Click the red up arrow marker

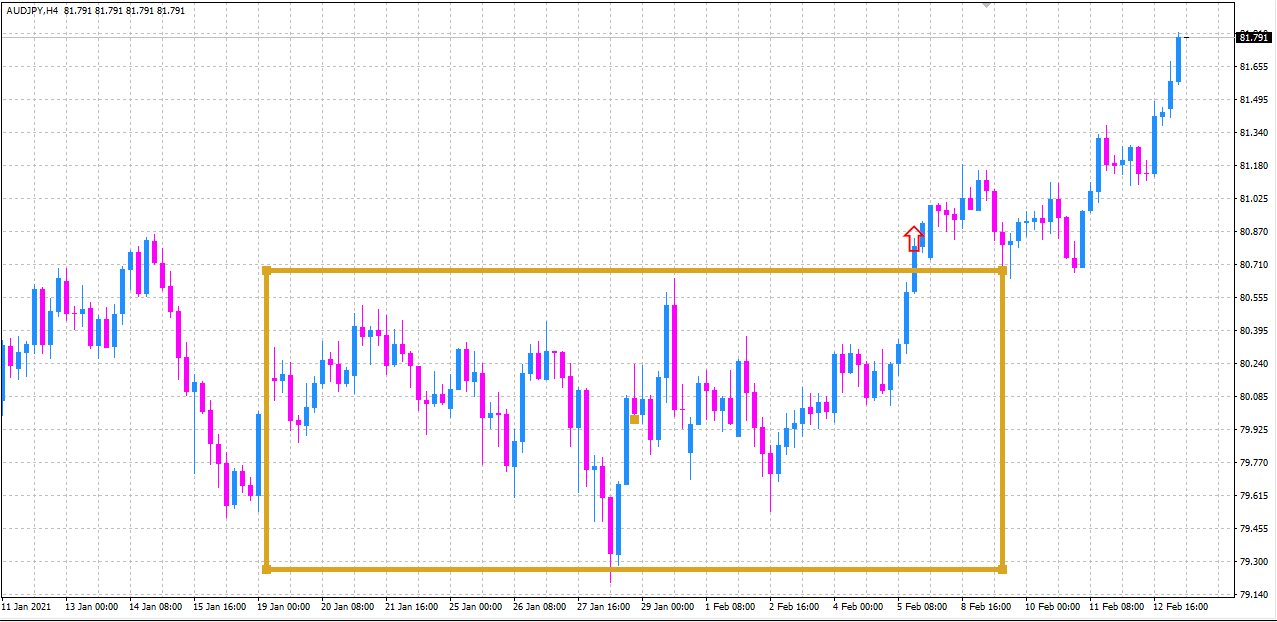tap(913, 239)
